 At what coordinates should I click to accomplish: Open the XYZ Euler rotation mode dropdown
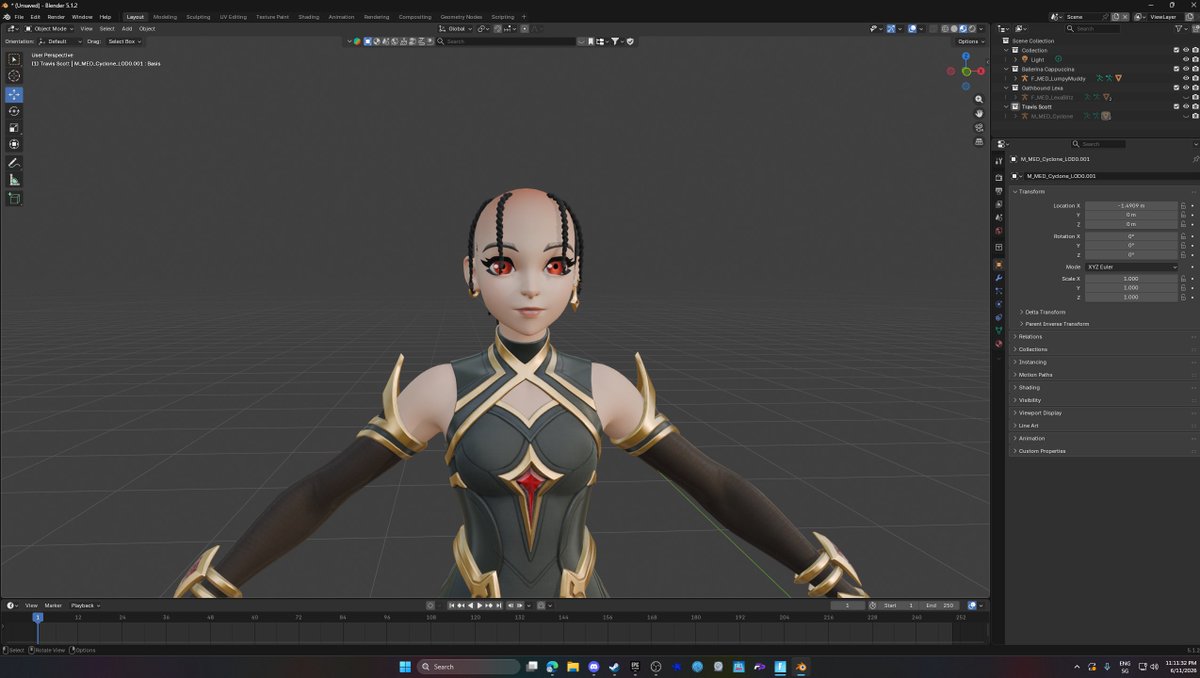(x=1131, y=267)
